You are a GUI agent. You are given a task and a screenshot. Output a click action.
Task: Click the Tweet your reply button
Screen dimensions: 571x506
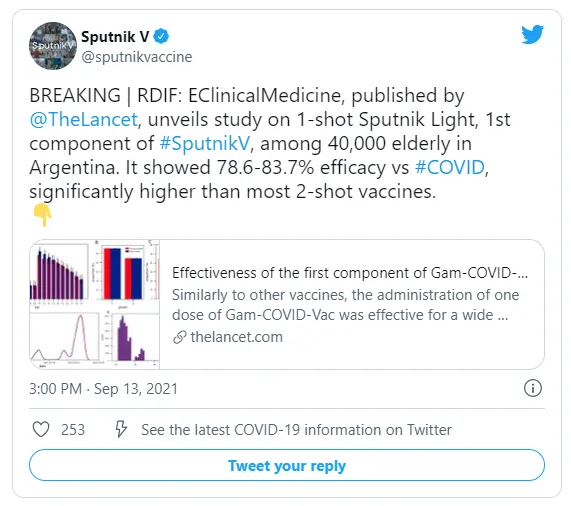click(287, 465)
